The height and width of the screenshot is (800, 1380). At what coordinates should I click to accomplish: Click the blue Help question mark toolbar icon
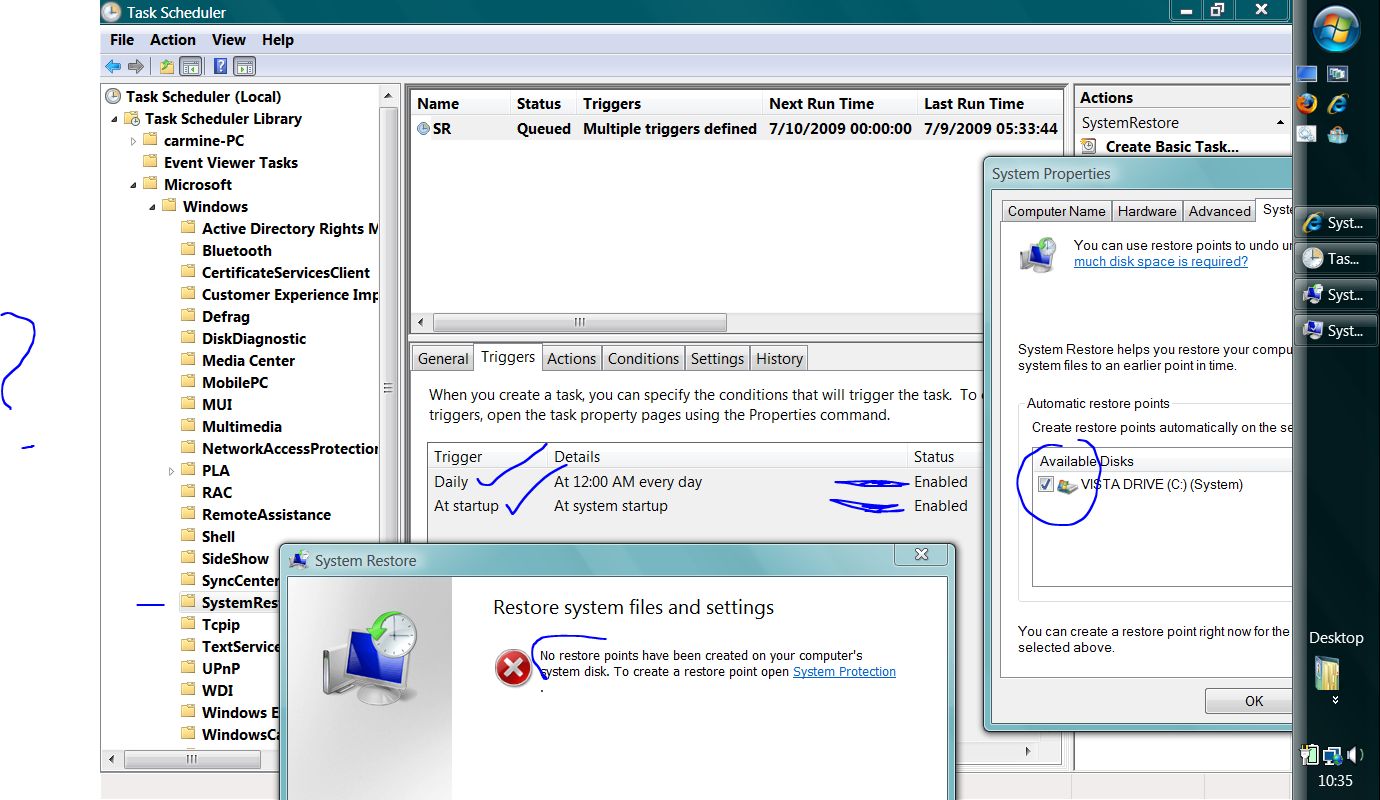pyautogui.click(x=220, y=67)
